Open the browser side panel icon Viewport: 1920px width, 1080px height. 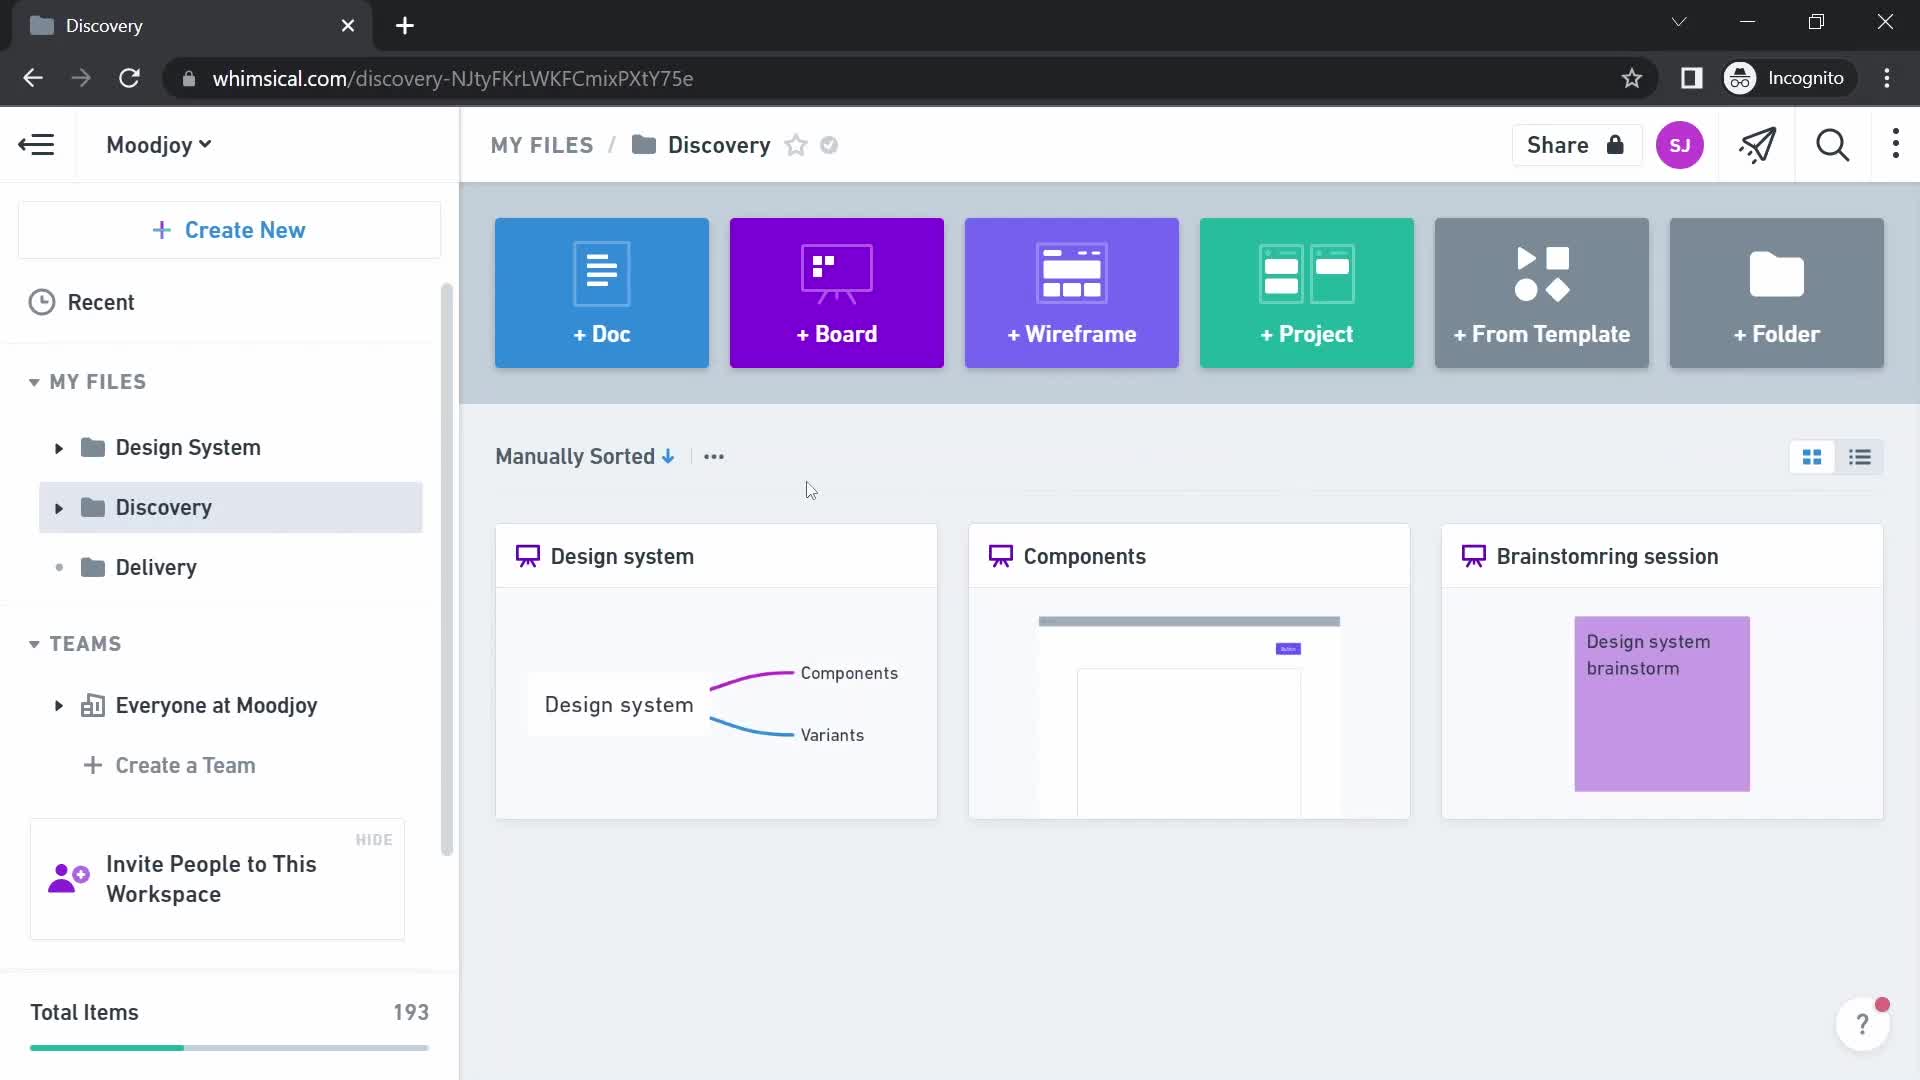coord(1692,78)
